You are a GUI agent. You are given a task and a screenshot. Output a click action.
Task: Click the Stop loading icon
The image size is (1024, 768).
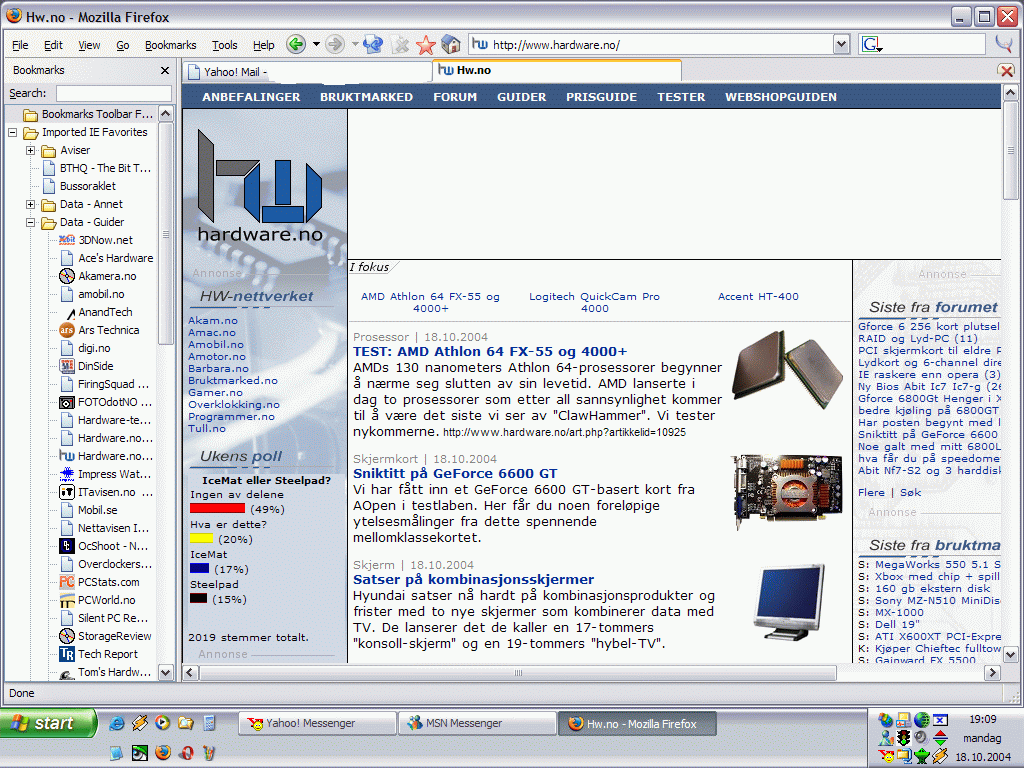[400, 44]
